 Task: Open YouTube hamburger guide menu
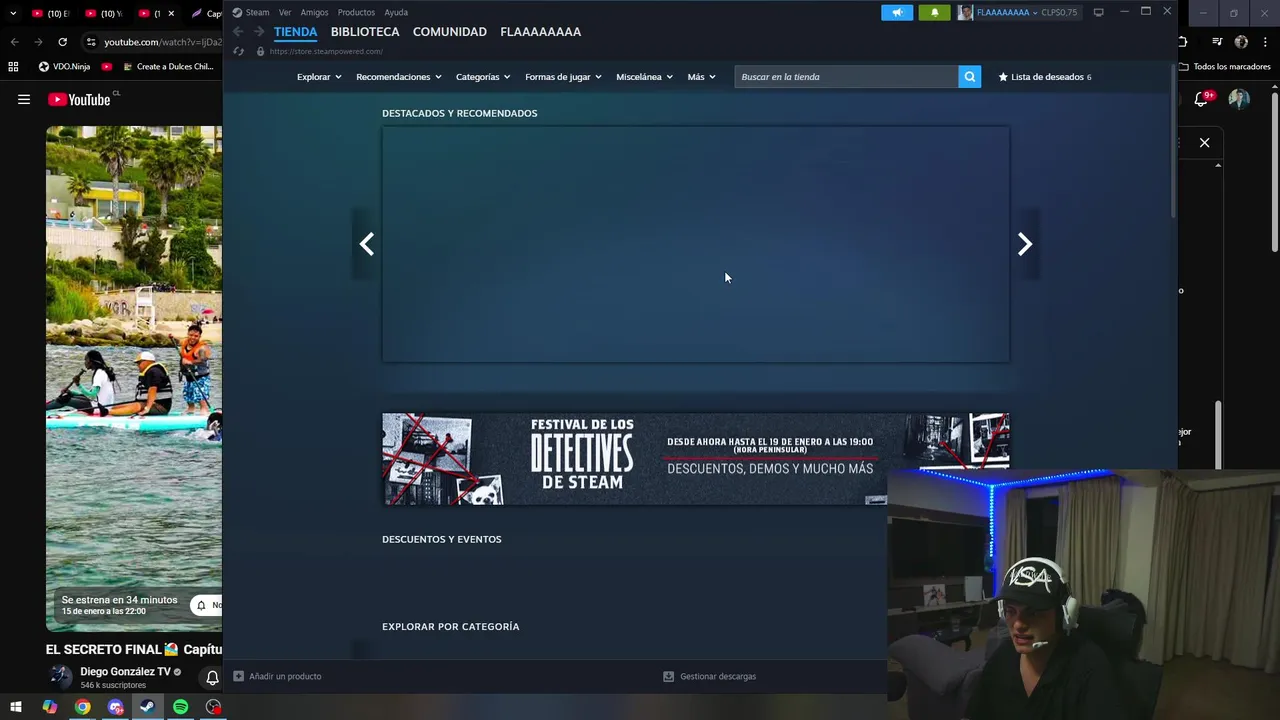click(x=24, y=99)
